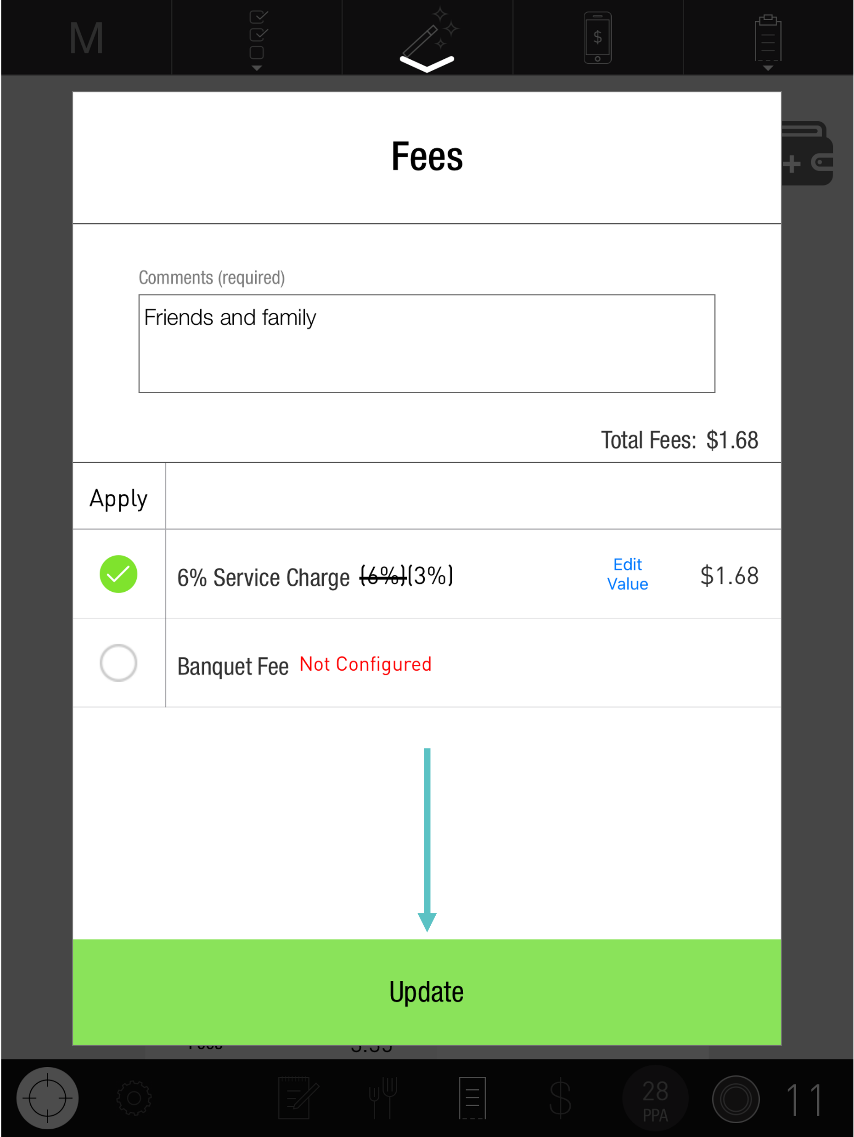Uncheck the 6% Service Charge fee

click(118, 574)
